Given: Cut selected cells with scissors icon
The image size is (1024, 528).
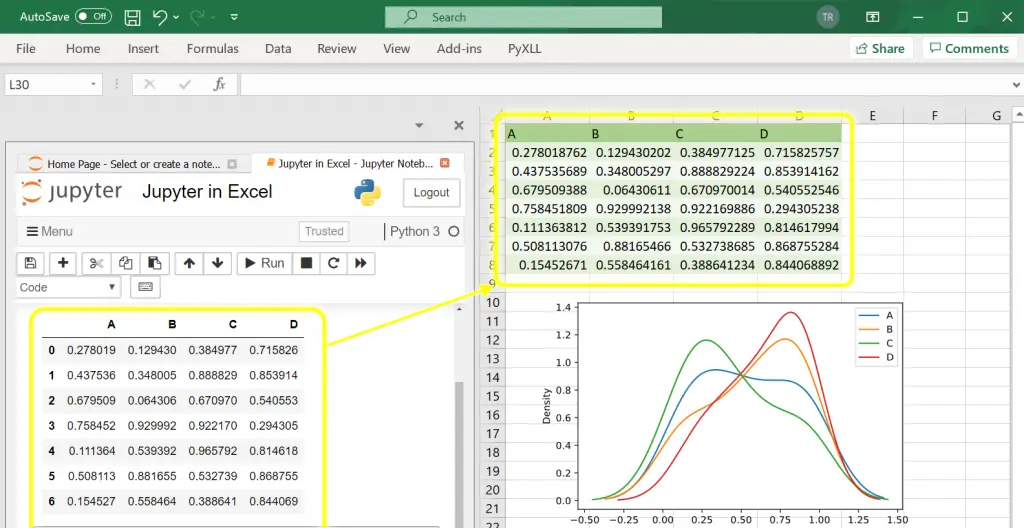Looking at the screenshot, I should coord(97,263).
